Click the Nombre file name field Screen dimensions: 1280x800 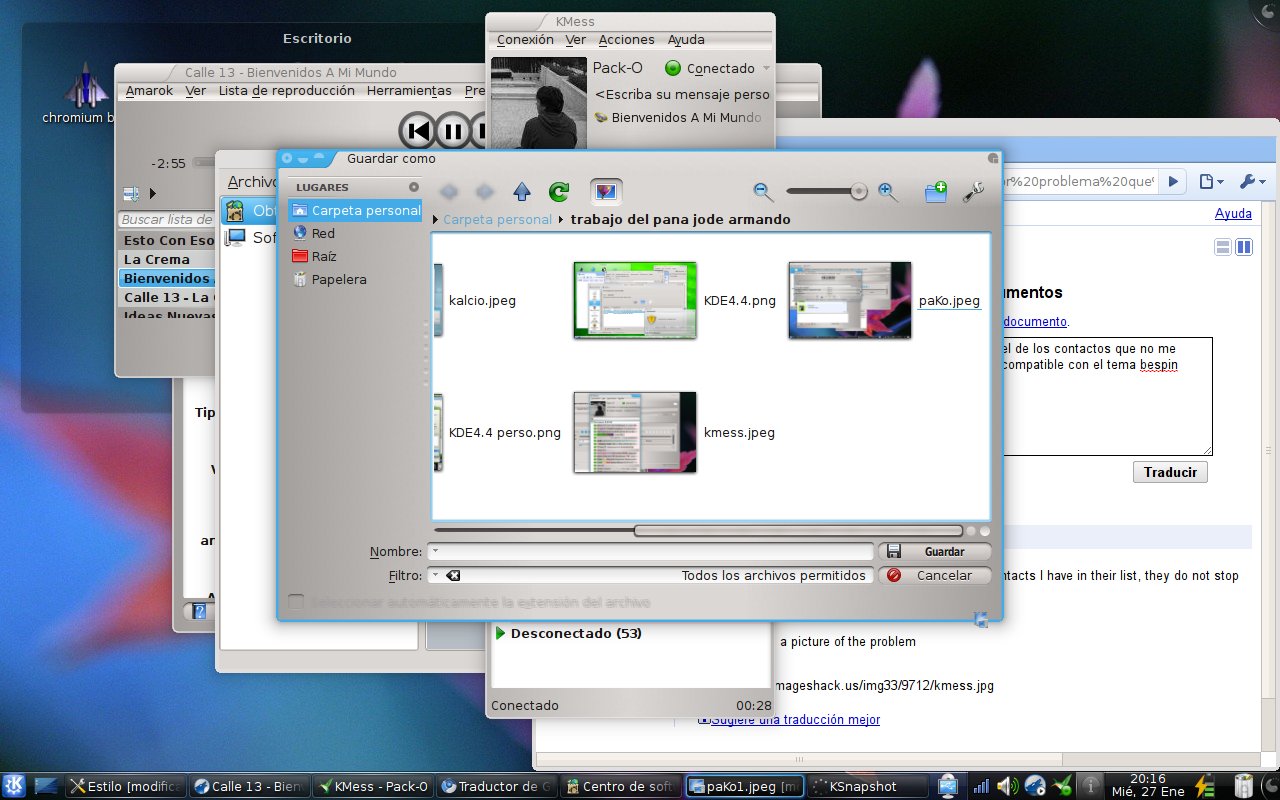click(x=650, y=551)
